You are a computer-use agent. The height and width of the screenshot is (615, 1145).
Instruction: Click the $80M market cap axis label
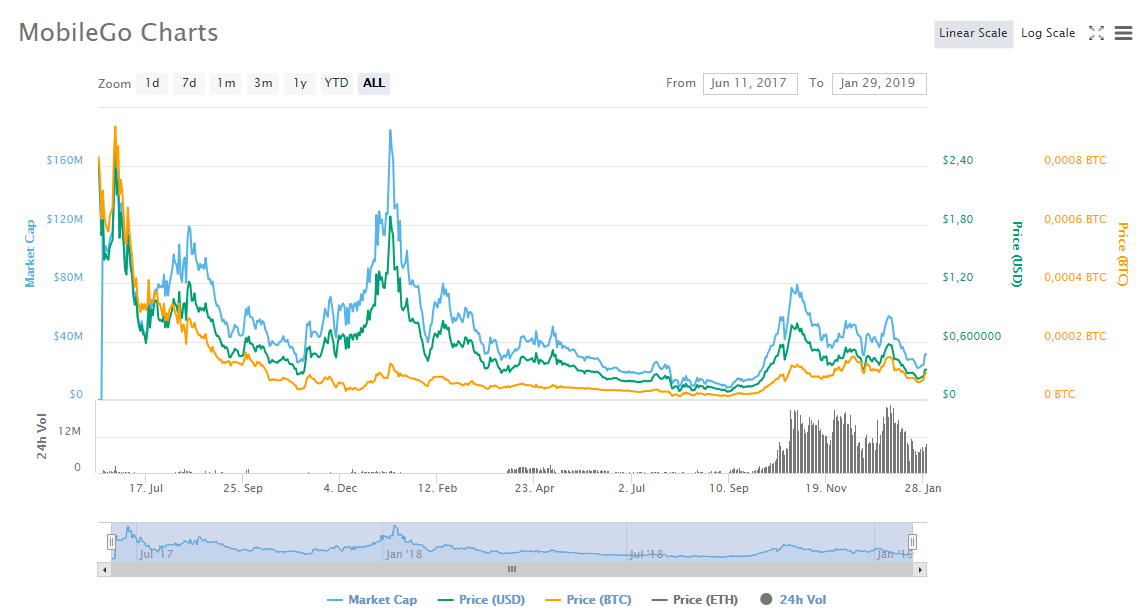point(68,278)
